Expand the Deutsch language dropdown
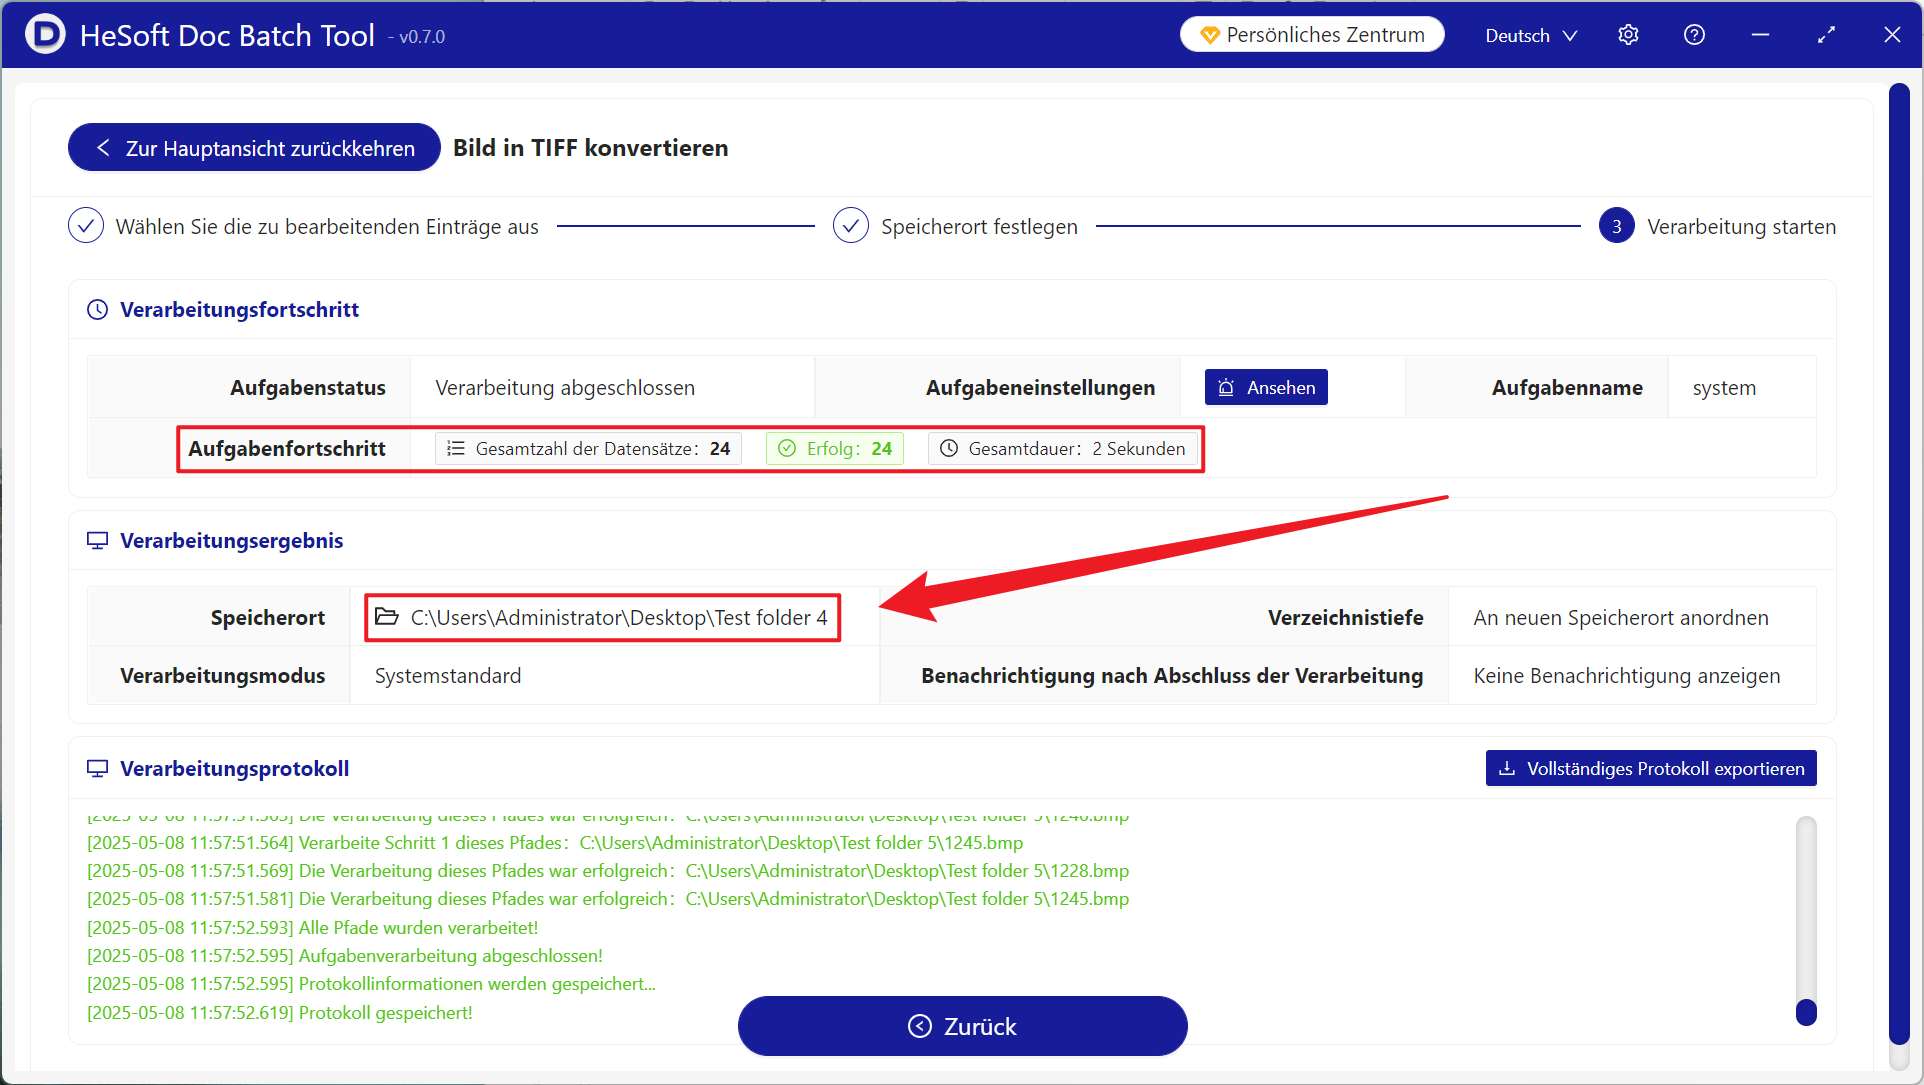 [1531, 35]
